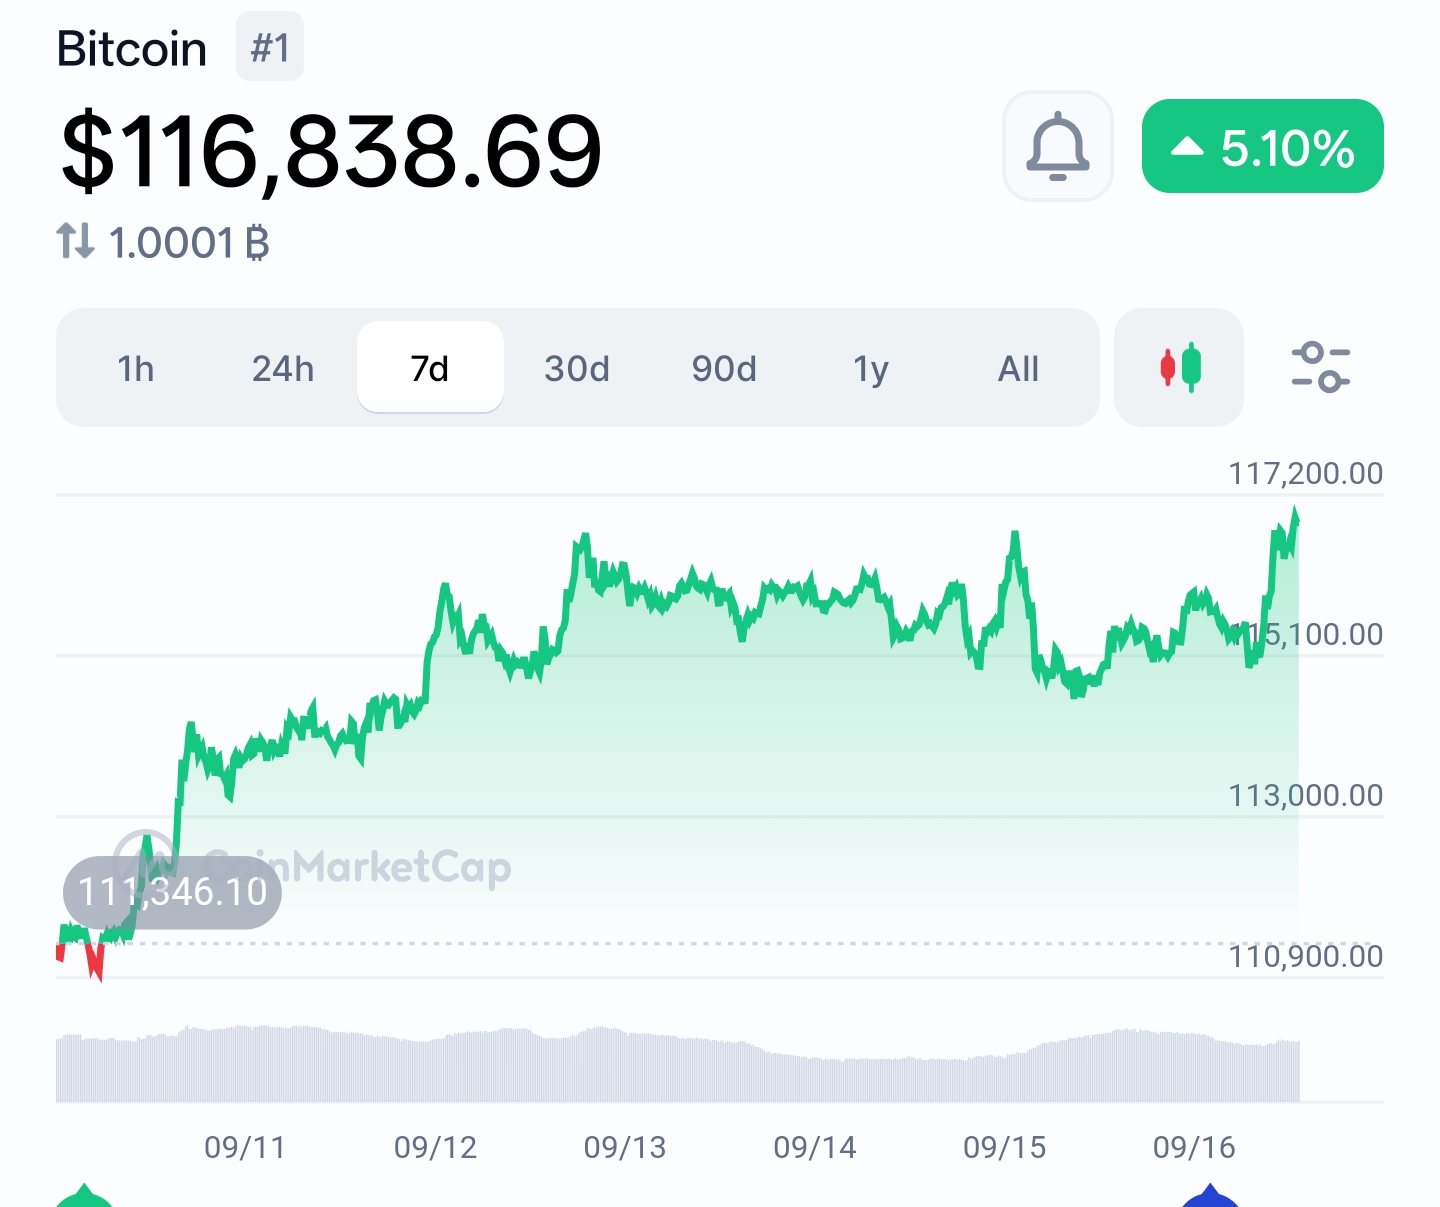Tap the price alert bell icon
This screenshot has height=1207, width=1440.
pyautogui.click(x=1057, y=146)
